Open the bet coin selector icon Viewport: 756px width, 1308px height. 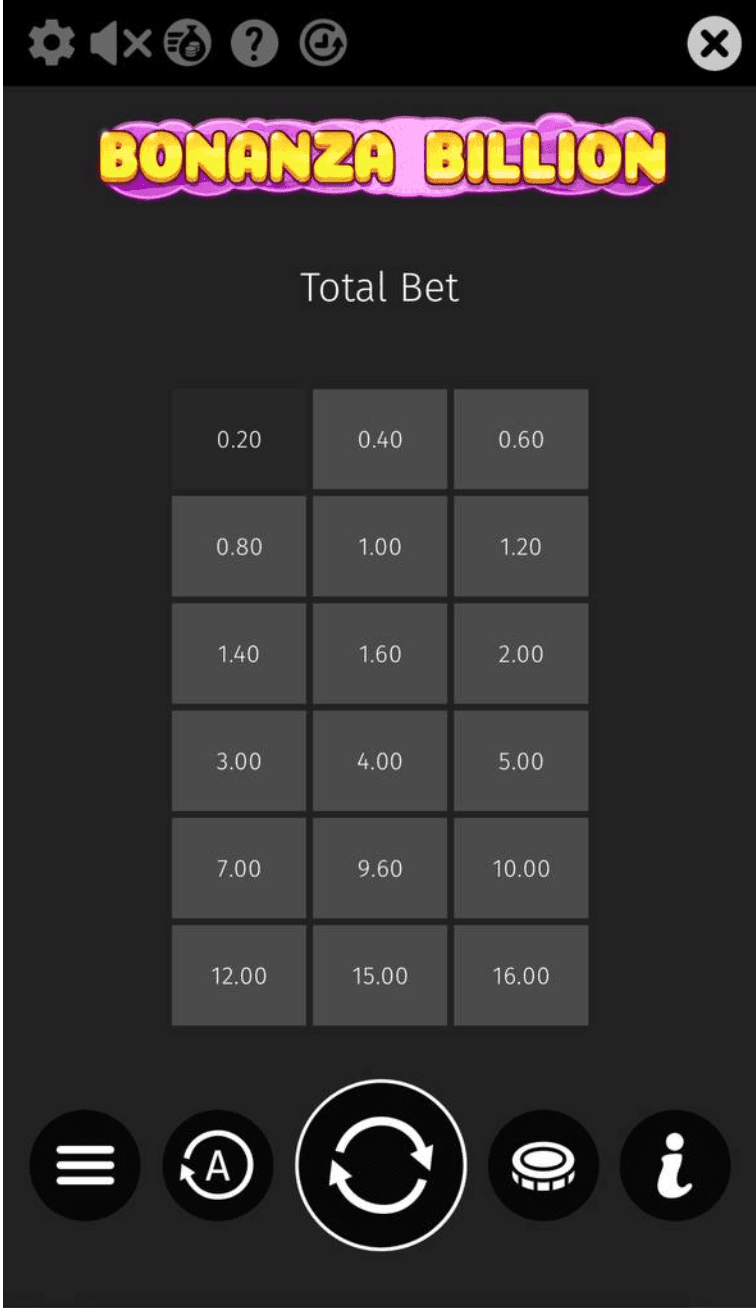(543, 1165)
